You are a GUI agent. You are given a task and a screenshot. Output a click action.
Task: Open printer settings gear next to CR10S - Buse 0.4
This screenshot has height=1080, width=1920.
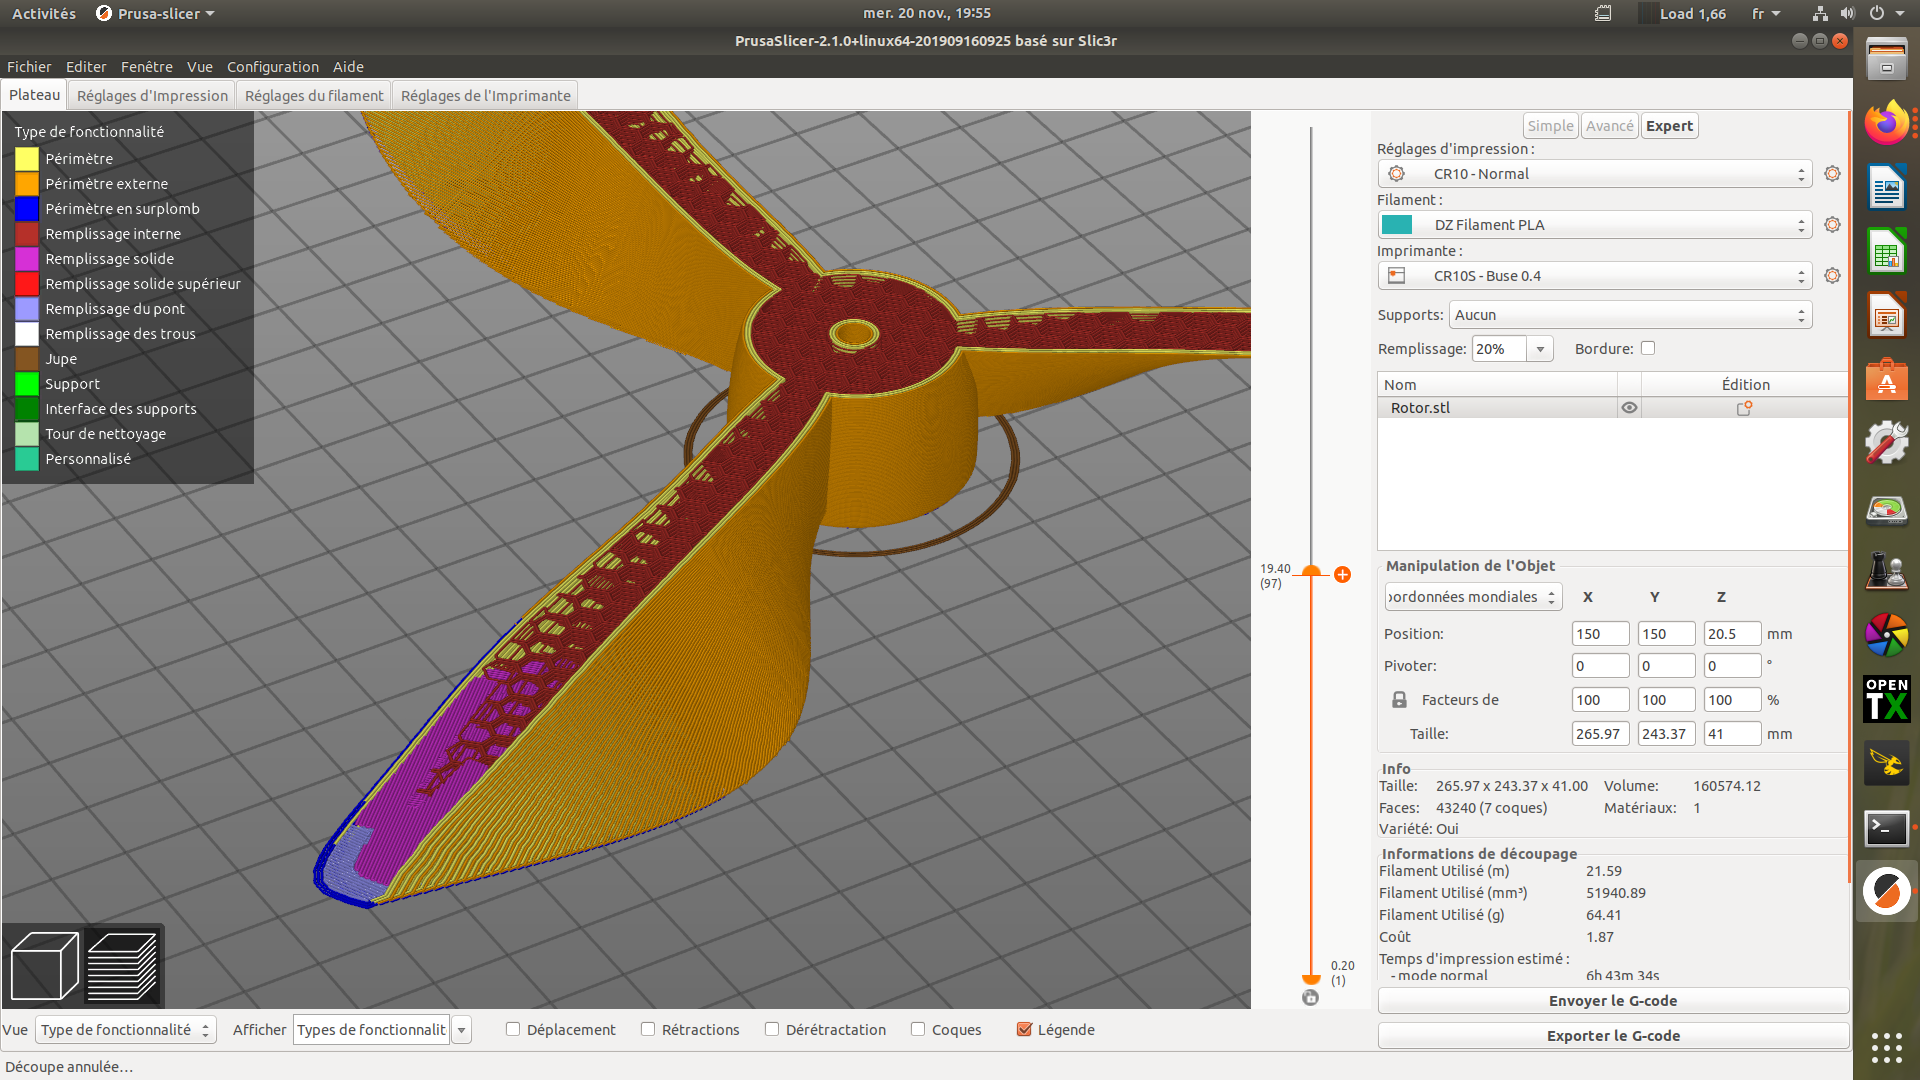pos(1832,276)
